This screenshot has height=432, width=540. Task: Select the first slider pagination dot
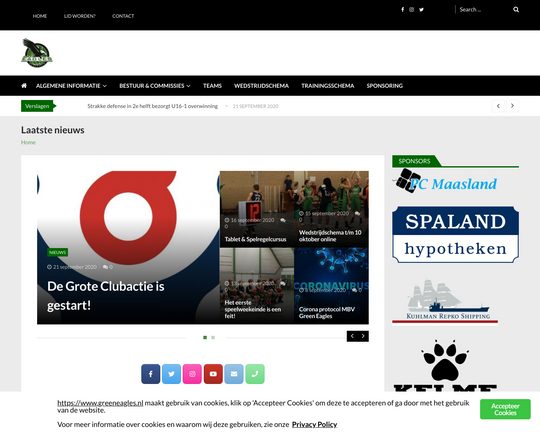click(x=205, y=337)
